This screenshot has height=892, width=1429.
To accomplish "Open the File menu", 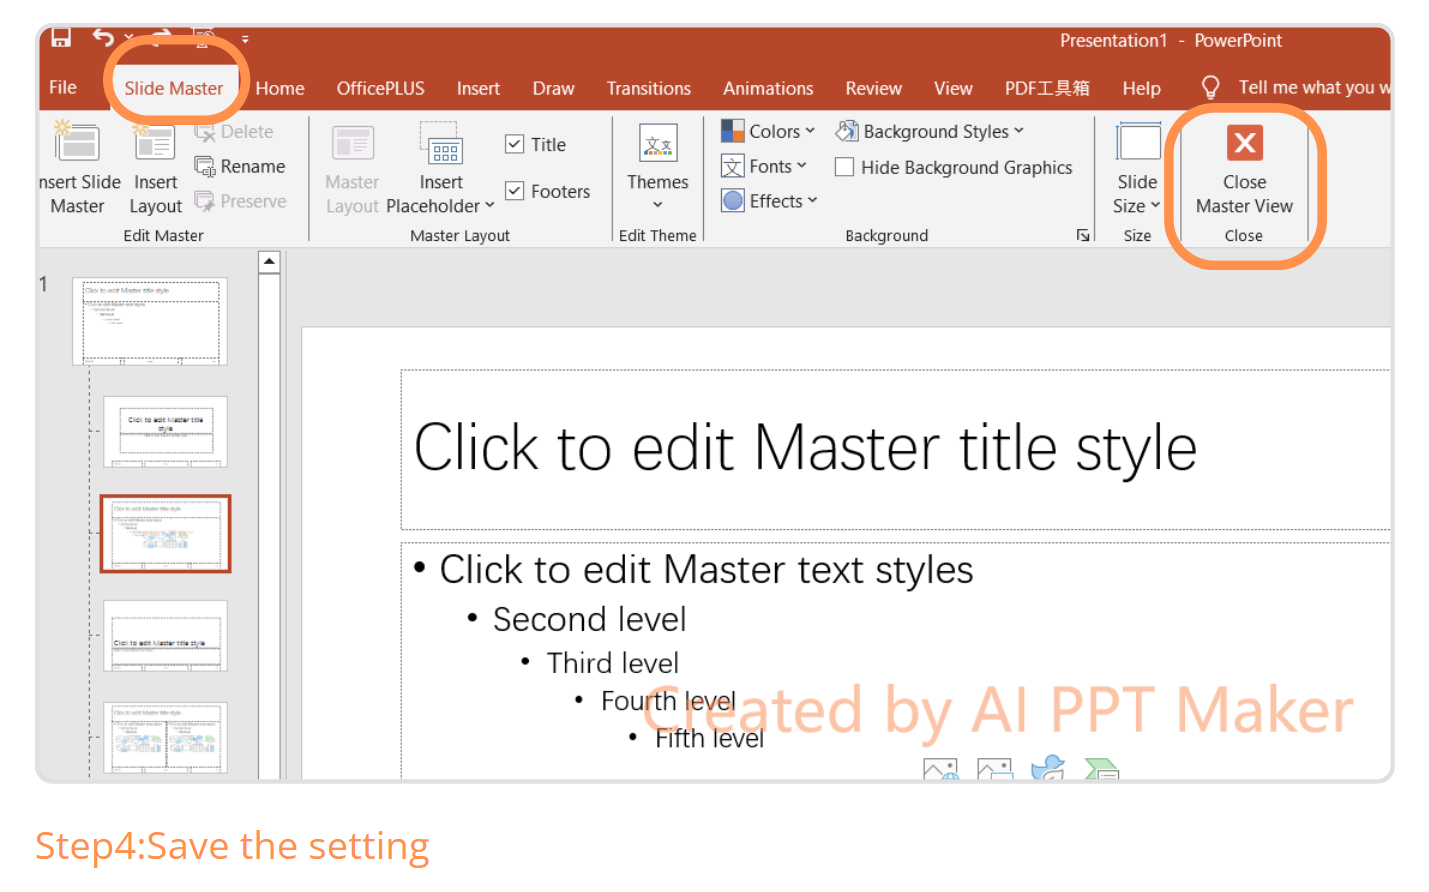I will click(x=63, y=88).
